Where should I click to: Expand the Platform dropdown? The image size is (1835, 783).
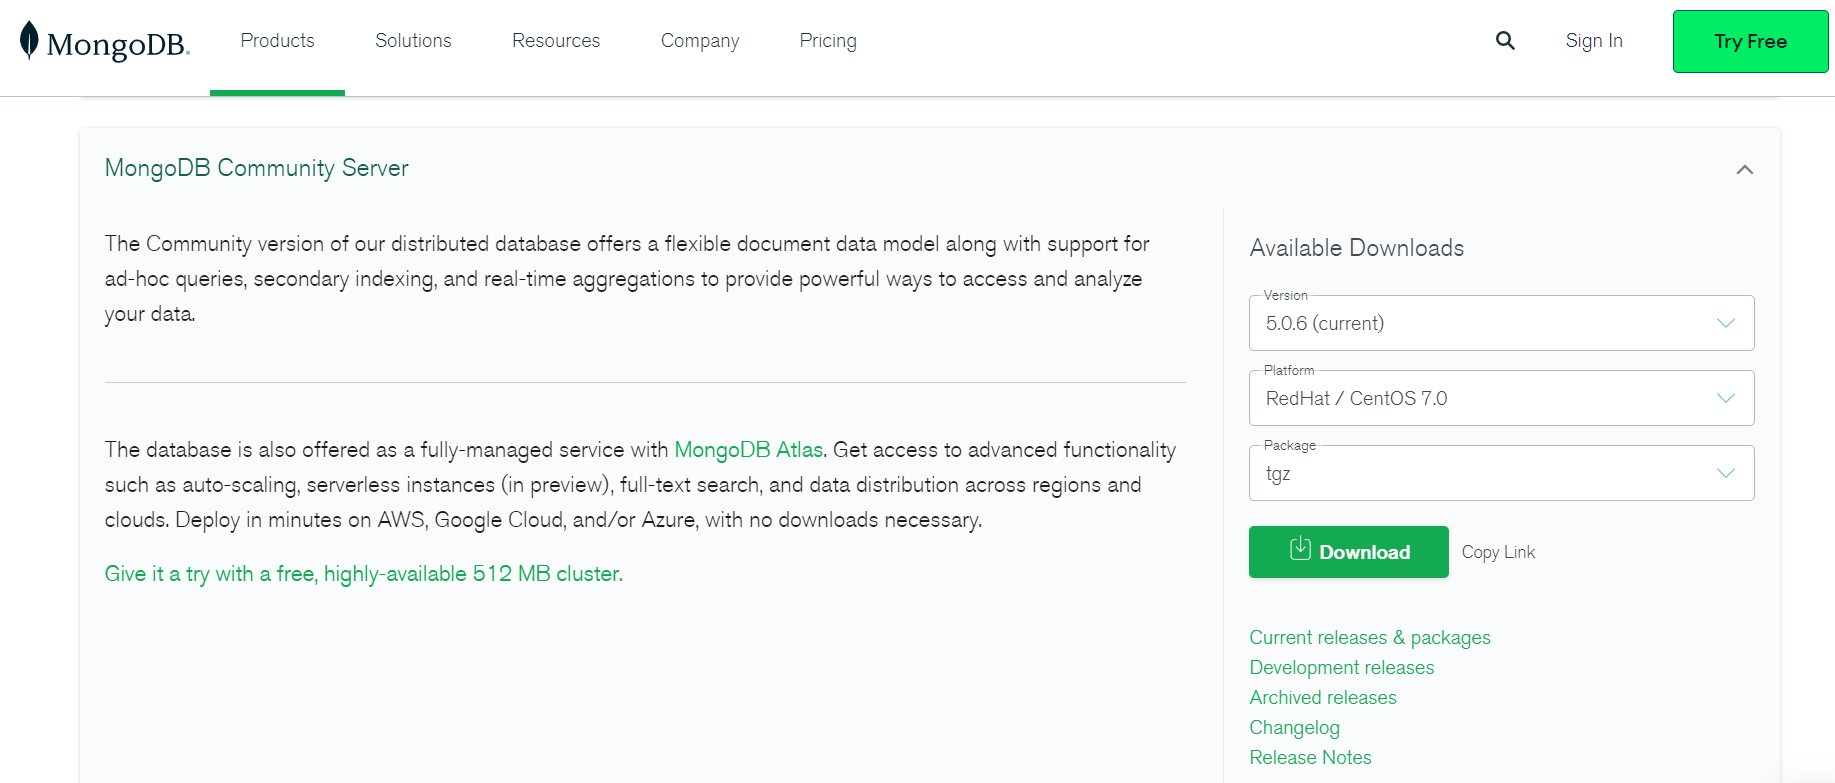tap(1501, 398)
